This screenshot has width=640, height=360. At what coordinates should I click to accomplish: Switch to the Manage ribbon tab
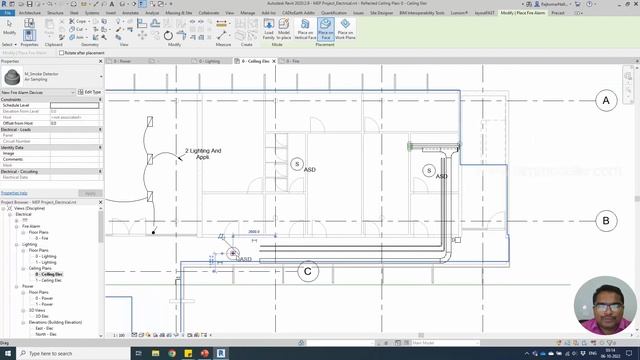click(247, 13)
